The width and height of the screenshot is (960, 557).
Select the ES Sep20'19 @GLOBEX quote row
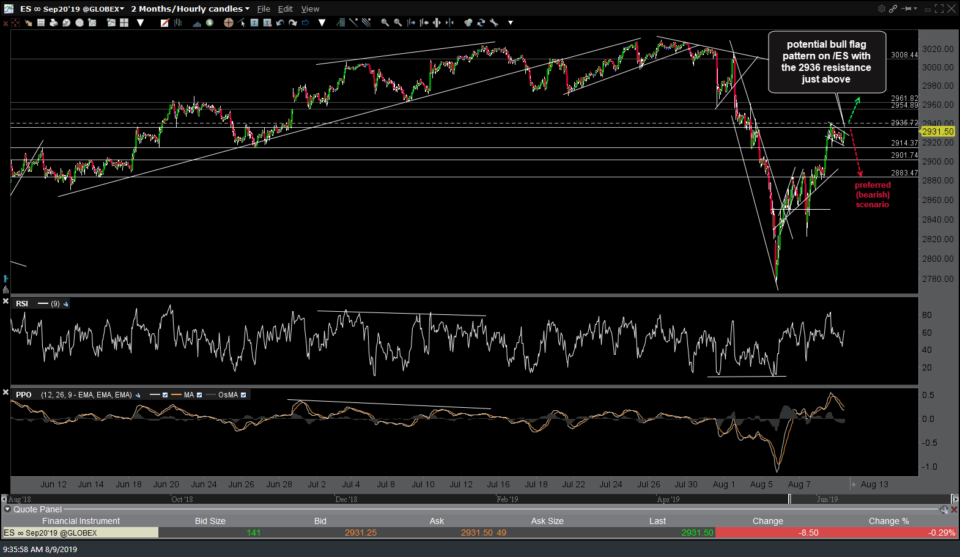click(480, 533)
